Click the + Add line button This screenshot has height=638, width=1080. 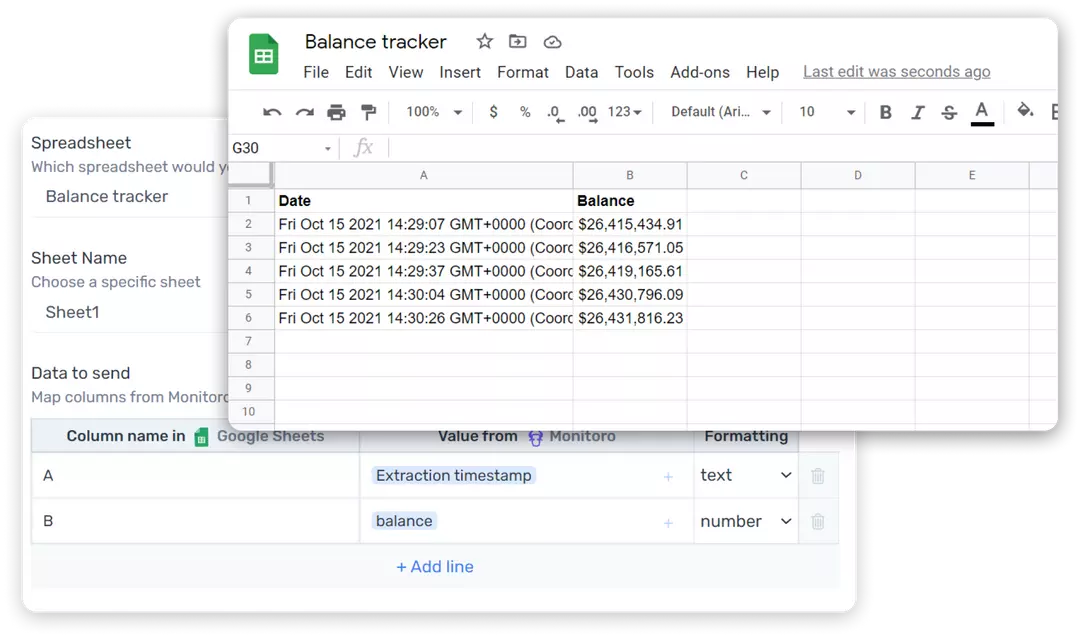click(435, 567)
